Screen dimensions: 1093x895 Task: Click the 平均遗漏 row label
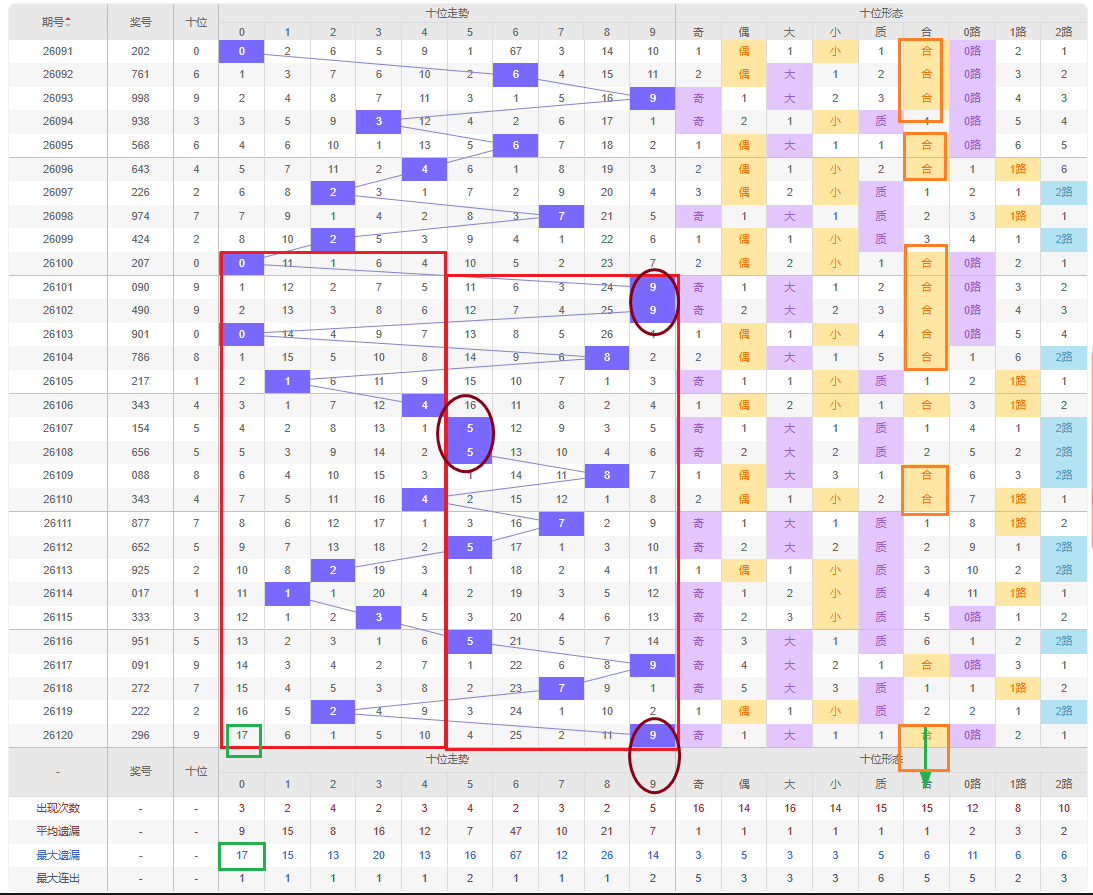[58, 831]
